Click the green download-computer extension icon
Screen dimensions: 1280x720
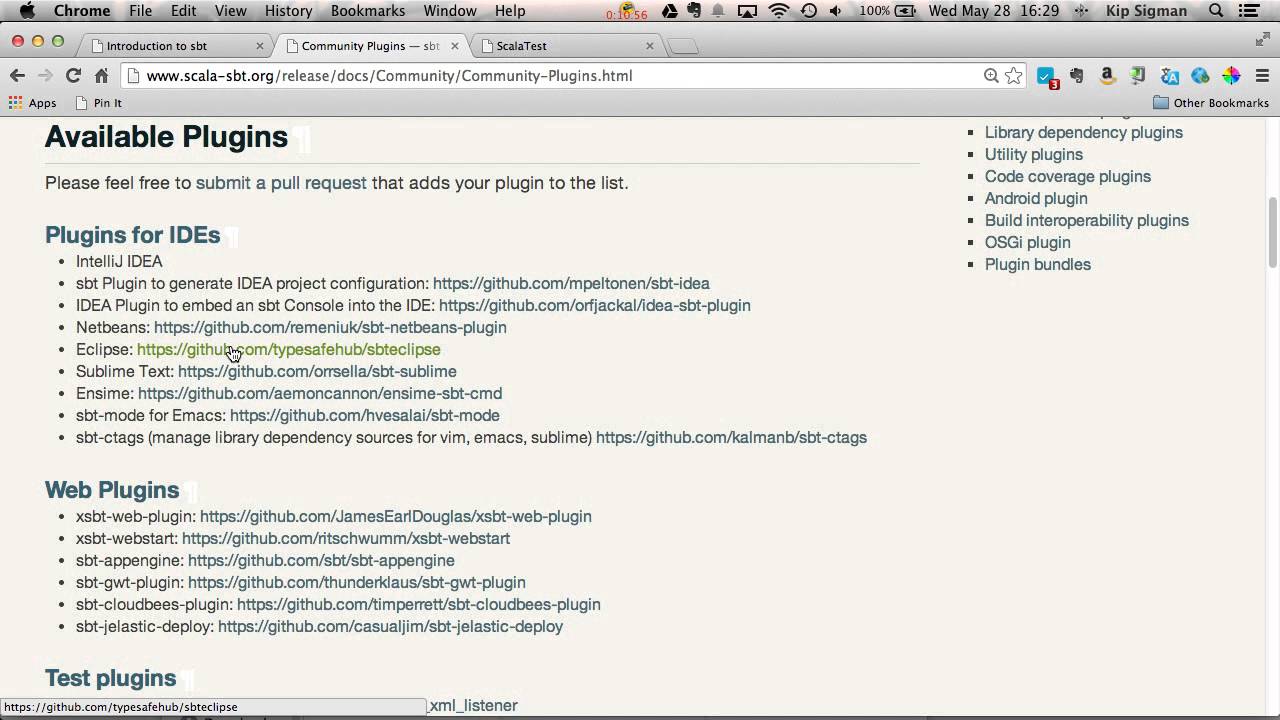(x=1138, y=76)
